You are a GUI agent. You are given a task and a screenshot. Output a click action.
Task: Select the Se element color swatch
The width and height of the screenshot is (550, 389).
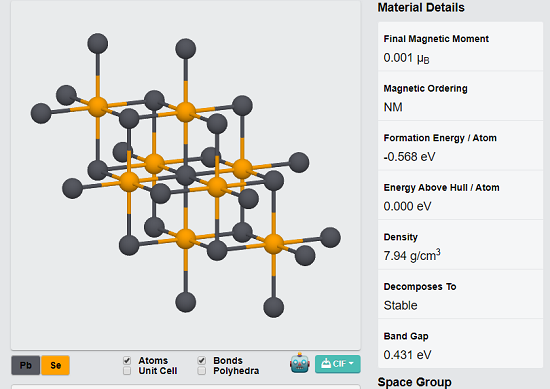click(55, 365)
